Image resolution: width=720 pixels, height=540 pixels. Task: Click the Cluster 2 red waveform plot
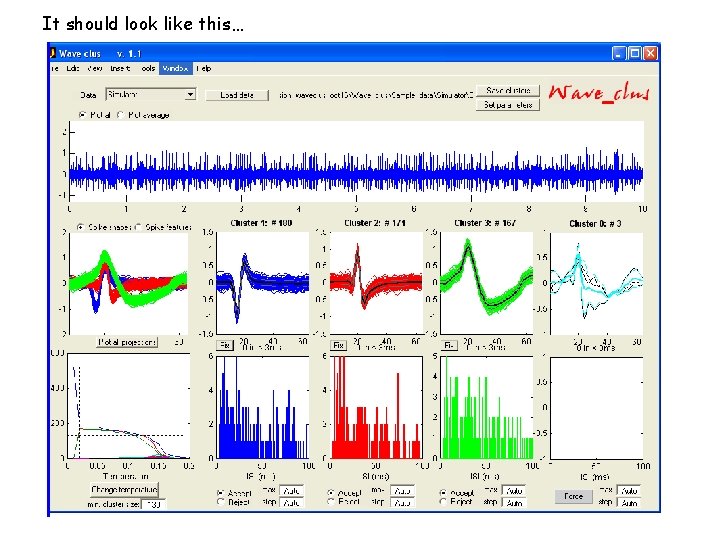pos(376,284)
